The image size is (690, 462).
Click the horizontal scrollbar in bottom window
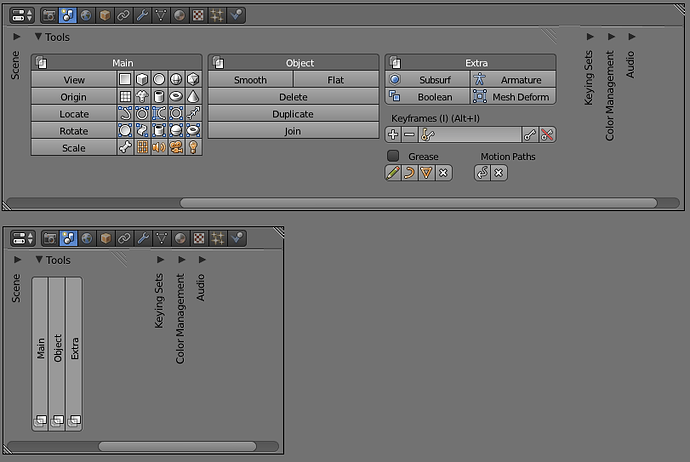(x=177, y=447)
